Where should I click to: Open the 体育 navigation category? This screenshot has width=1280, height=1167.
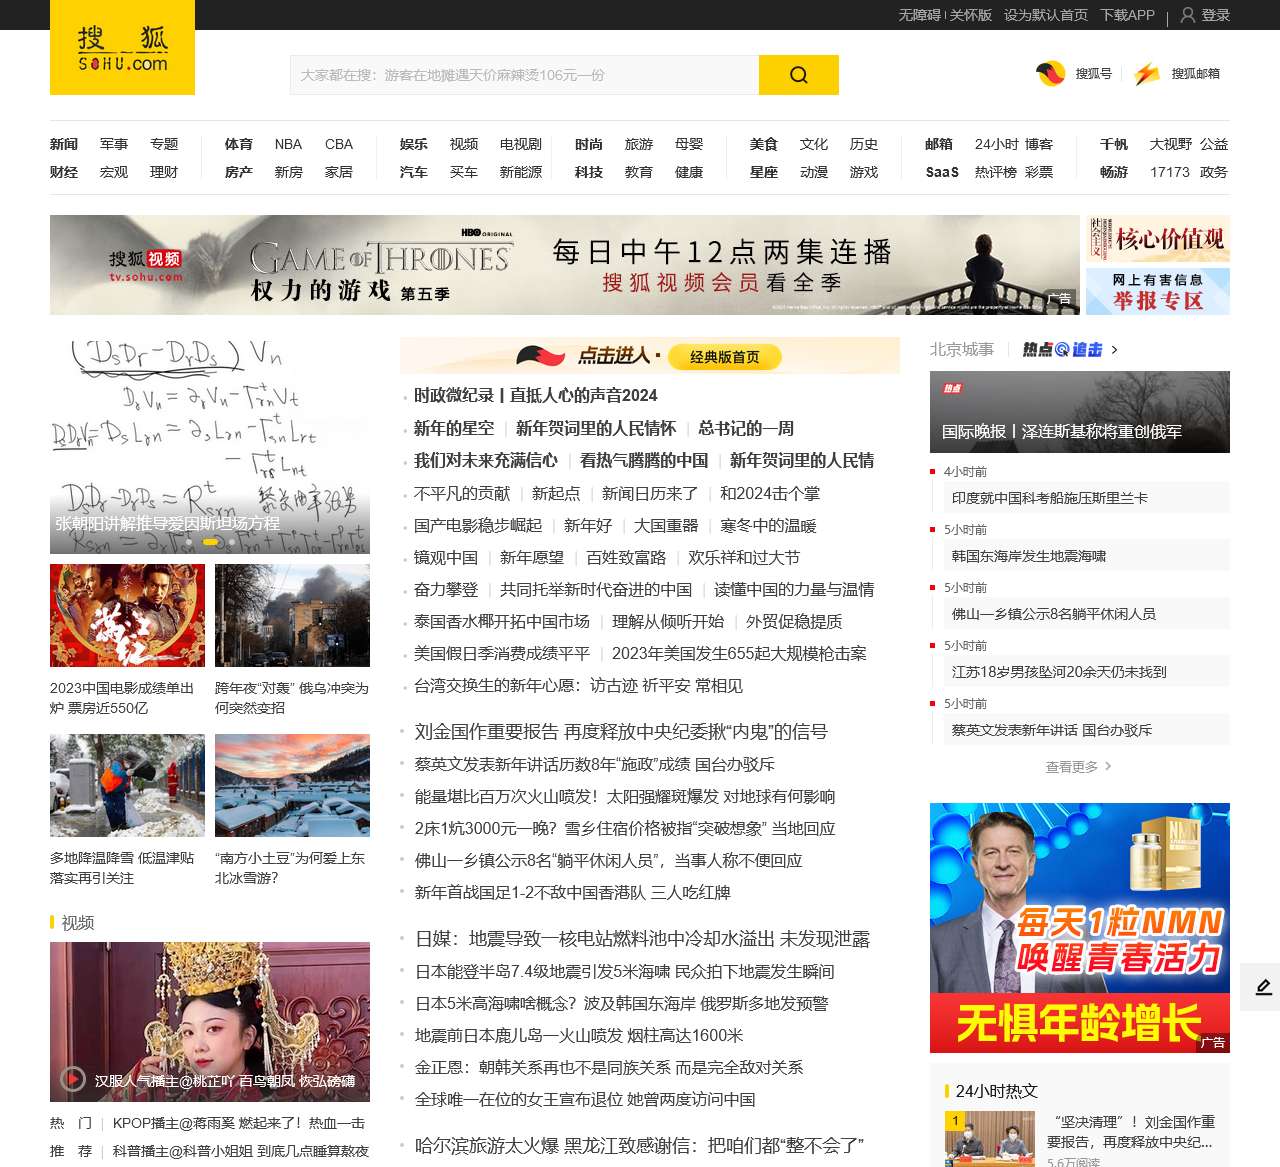[239, 144]
